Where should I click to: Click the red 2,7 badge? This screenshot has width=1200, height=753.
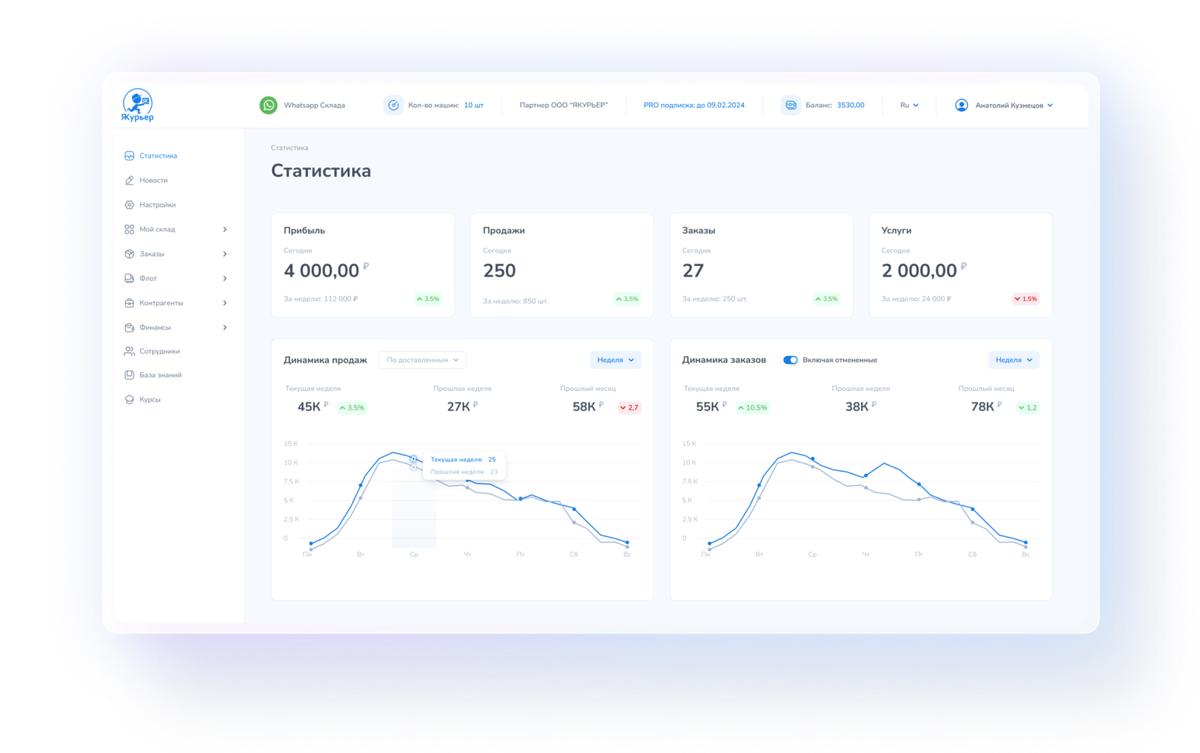tap(629, 408)
